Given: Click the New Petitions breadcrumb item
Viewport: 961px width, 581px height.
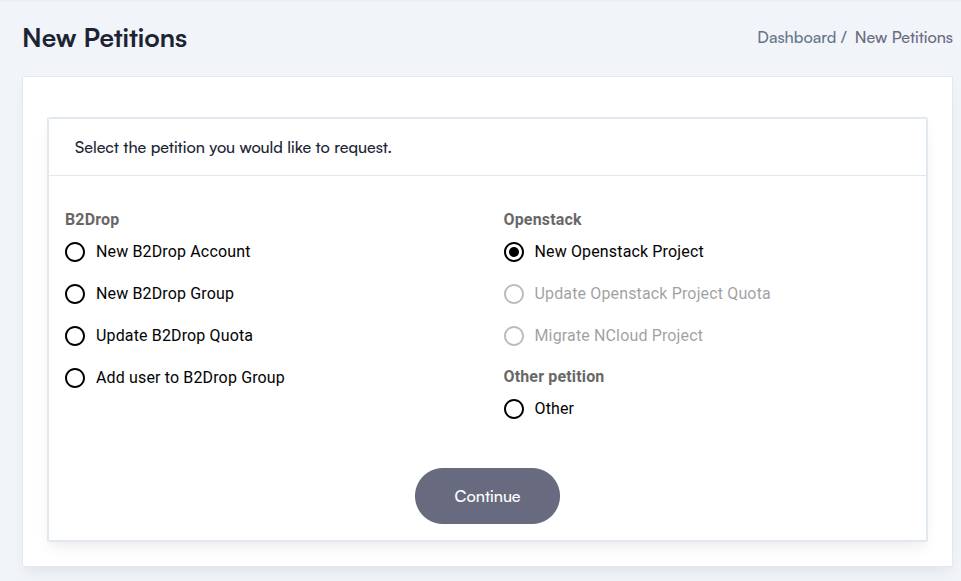Looking at the screenshot, I should 903,37.
